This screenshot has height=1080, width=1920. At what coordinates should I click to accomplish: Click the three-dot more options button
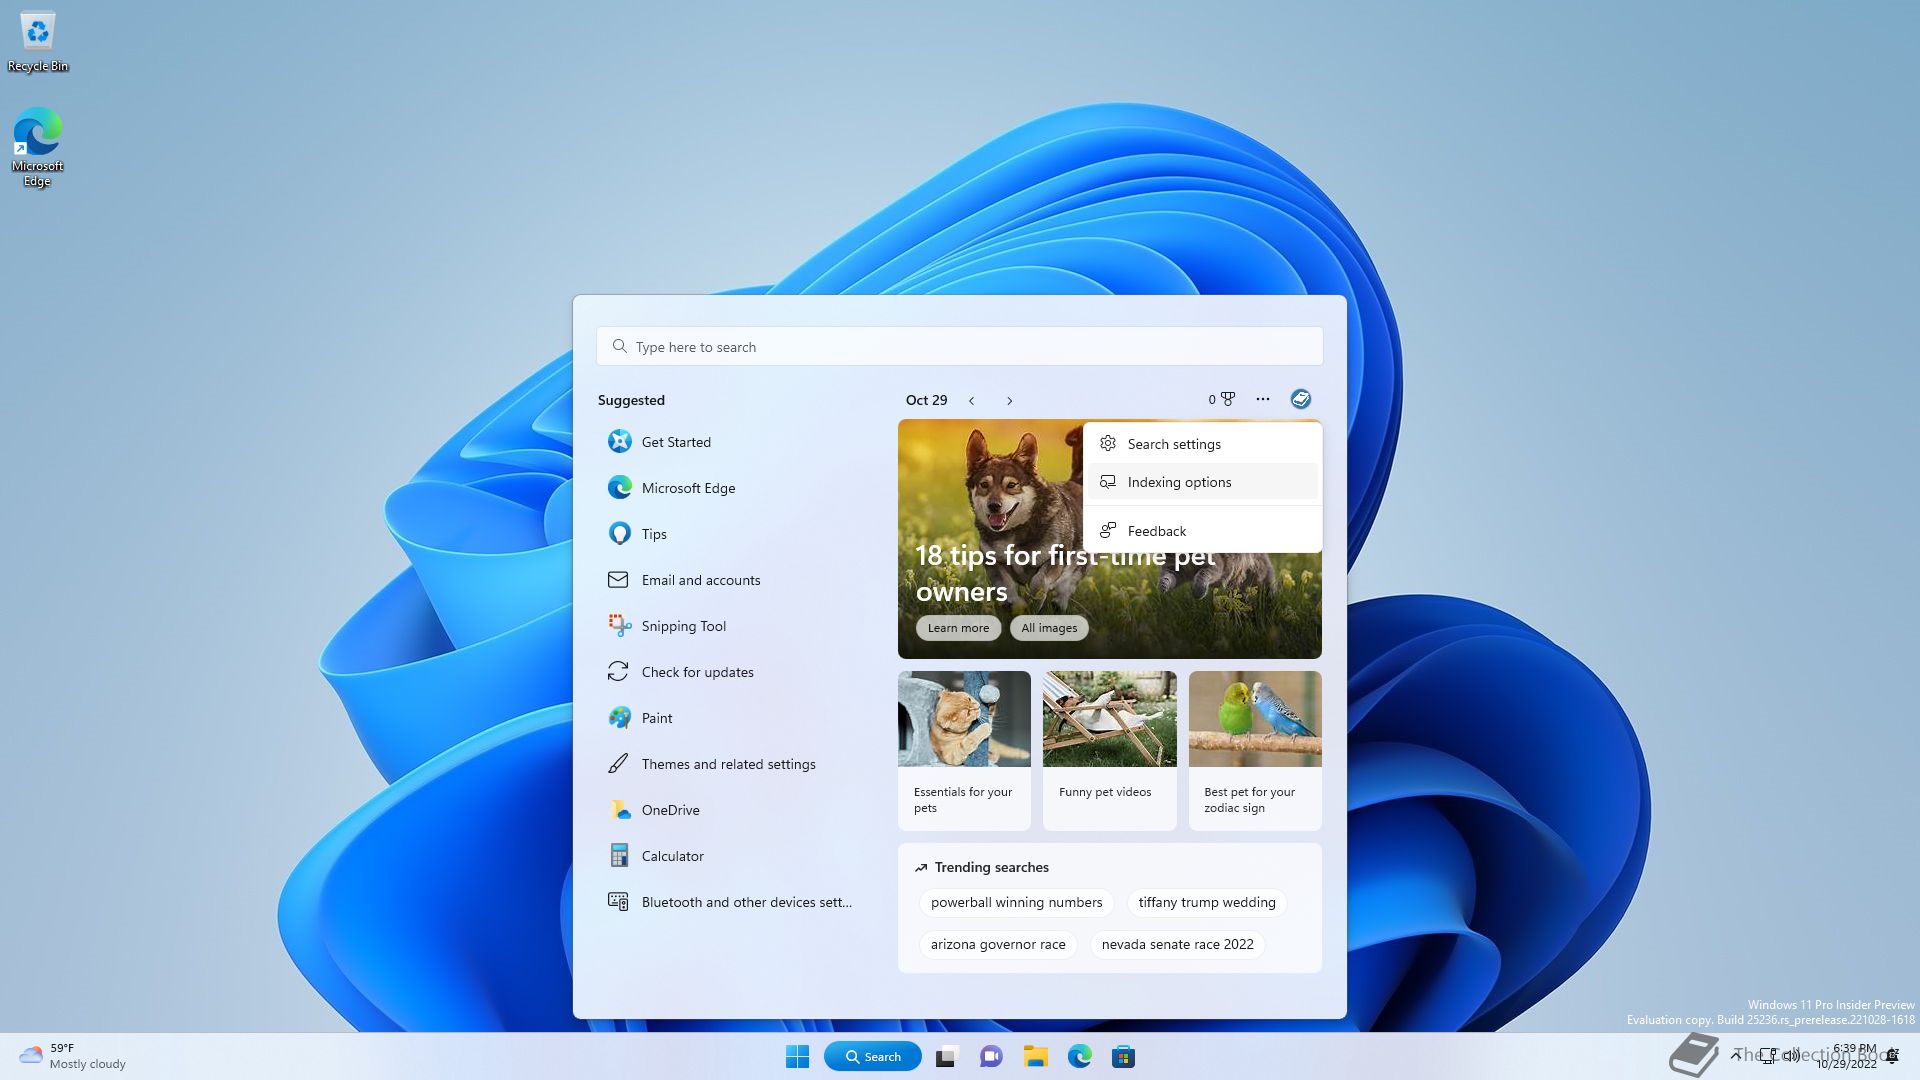[x=1262, y=400]
